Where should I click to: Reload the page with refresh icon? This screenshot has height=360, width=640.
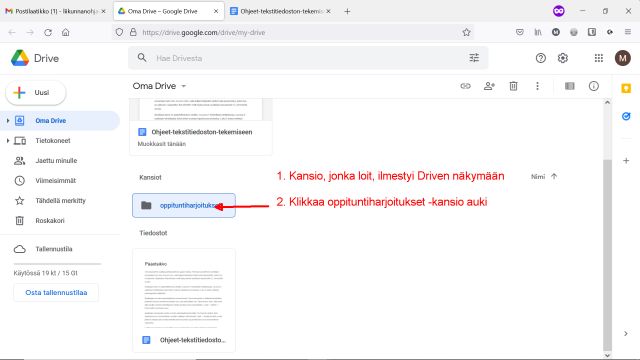click(x=48, y=32)
